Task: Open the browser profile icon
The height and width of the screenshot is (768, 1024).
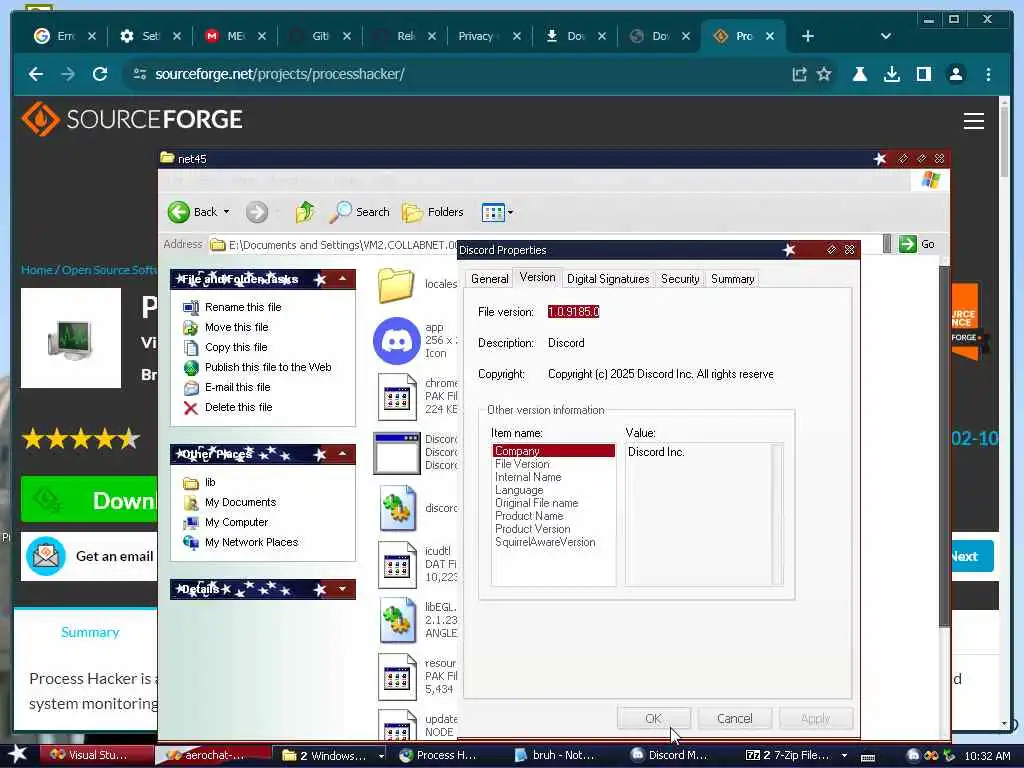Action: point(955,74)
